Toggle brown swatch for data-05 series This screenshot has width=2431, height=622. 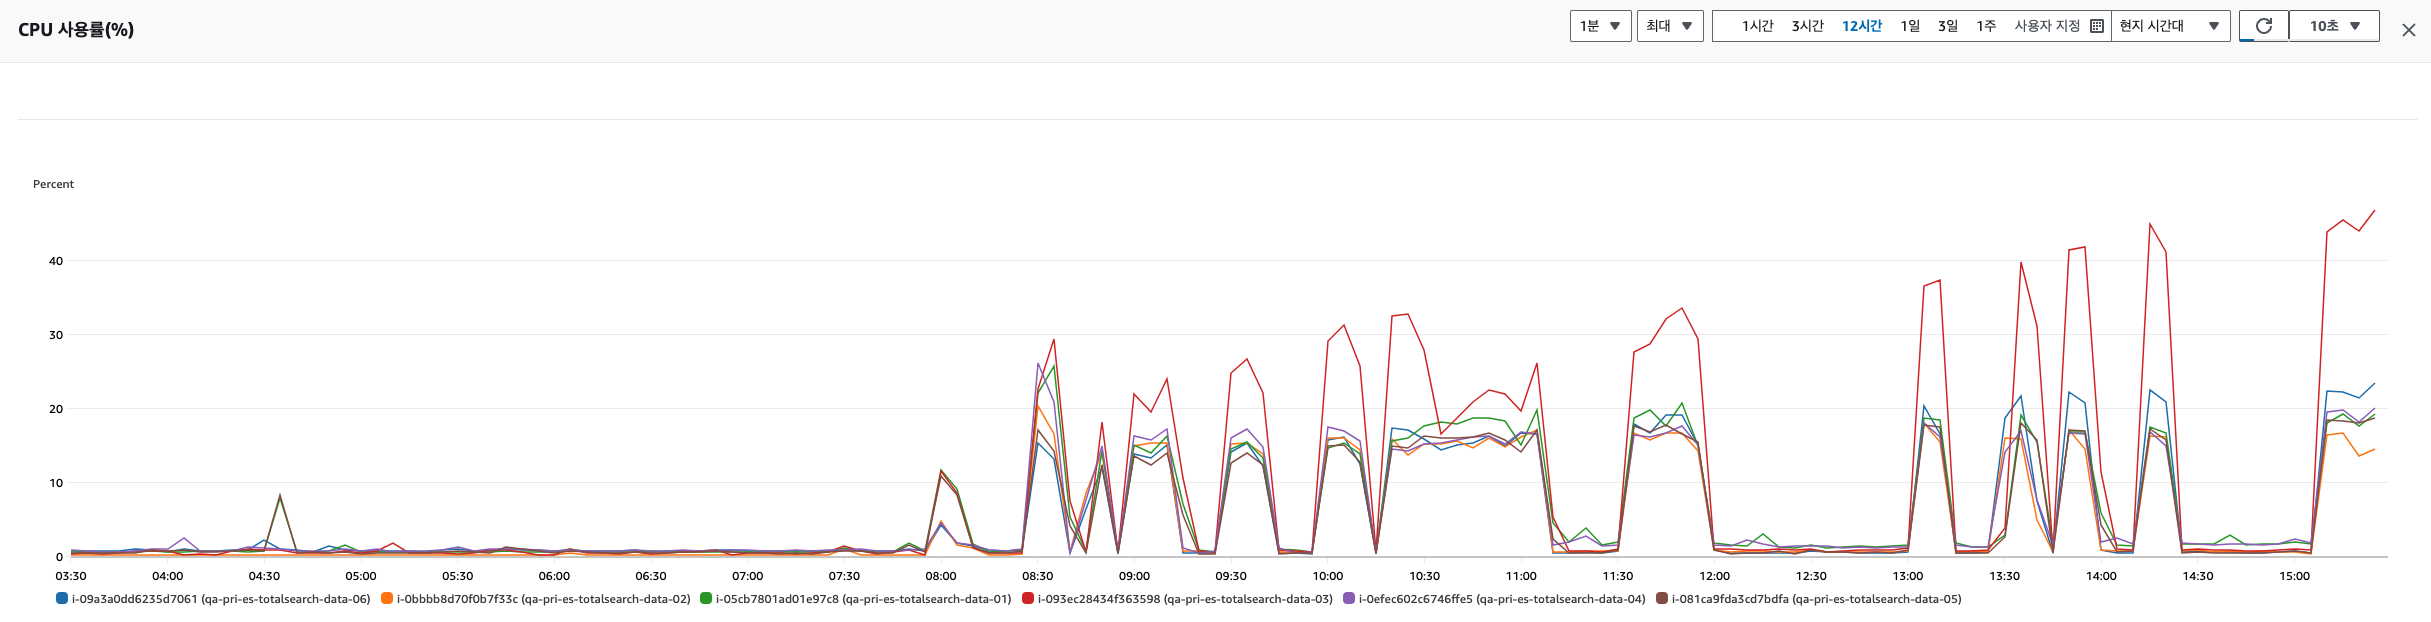coord(1662,599)
